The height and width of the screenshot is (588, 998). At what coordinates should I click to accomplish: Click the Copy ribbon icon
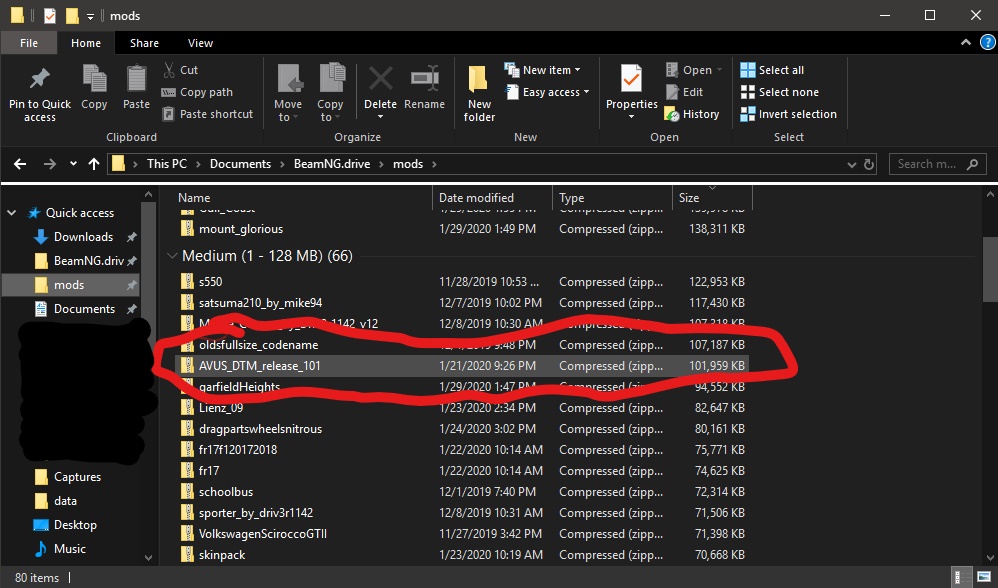pyautogui.click(x=94, y=87)
